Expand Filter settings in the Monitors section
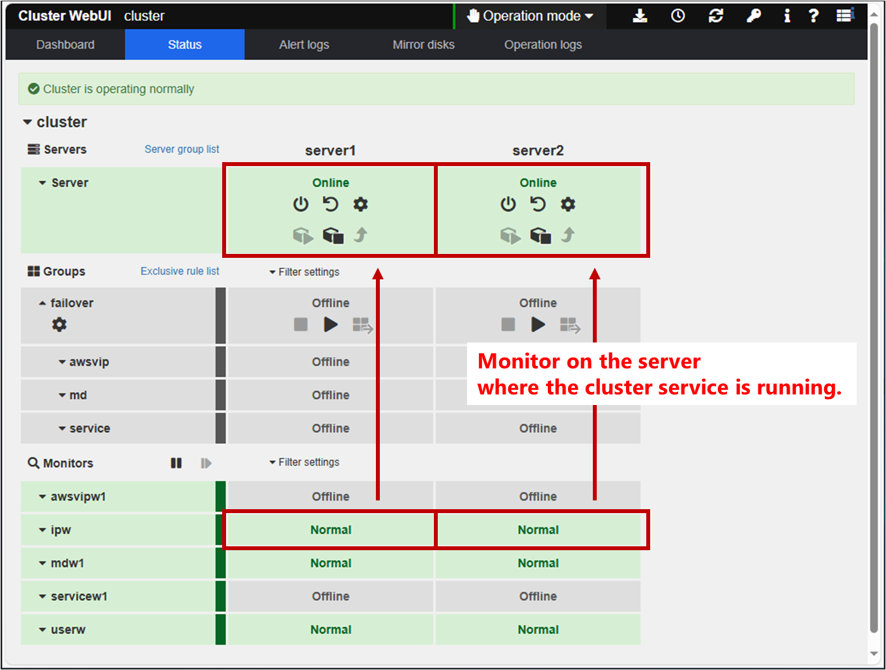The width and height of the screenshot is (886, 670). coord(304,463)
